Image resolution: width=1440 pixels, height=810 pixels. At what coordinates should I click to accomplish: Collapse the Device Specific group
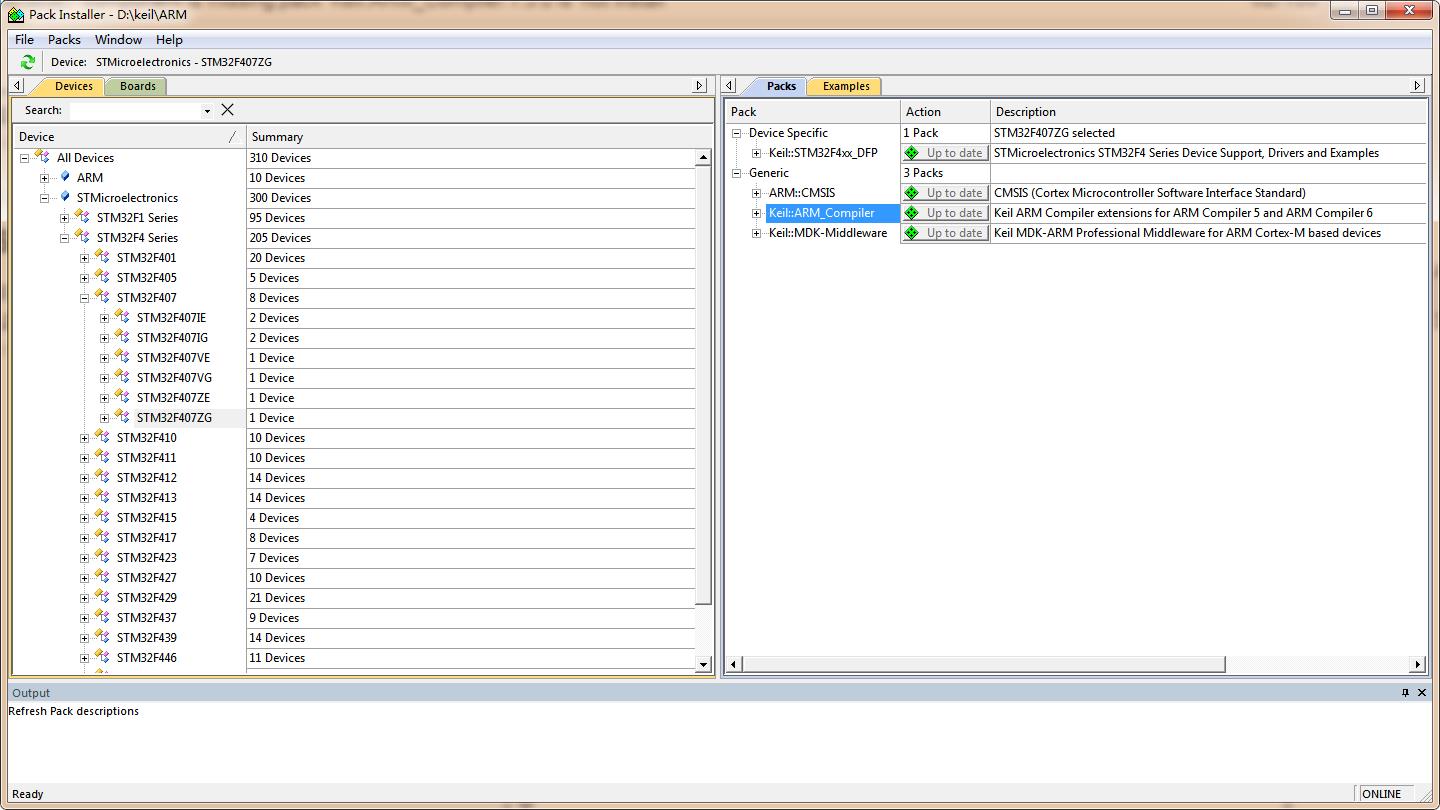click(x=736, y=133)
